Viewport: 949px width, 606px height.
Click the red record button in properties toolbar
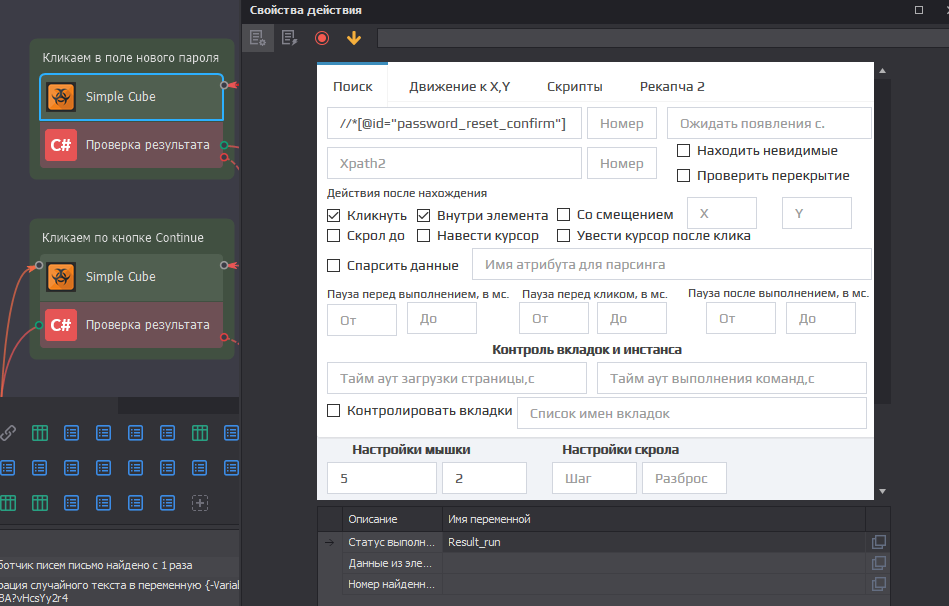click(x=321, y=38)
